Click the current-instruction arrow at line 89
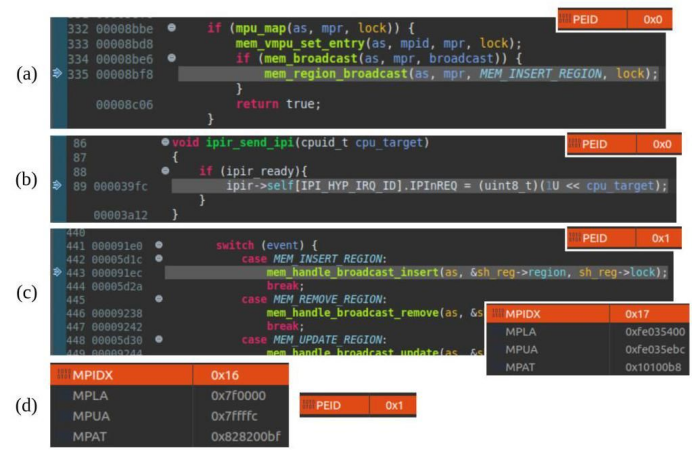This screenshot has width=692, height=450. coord(57,185)
